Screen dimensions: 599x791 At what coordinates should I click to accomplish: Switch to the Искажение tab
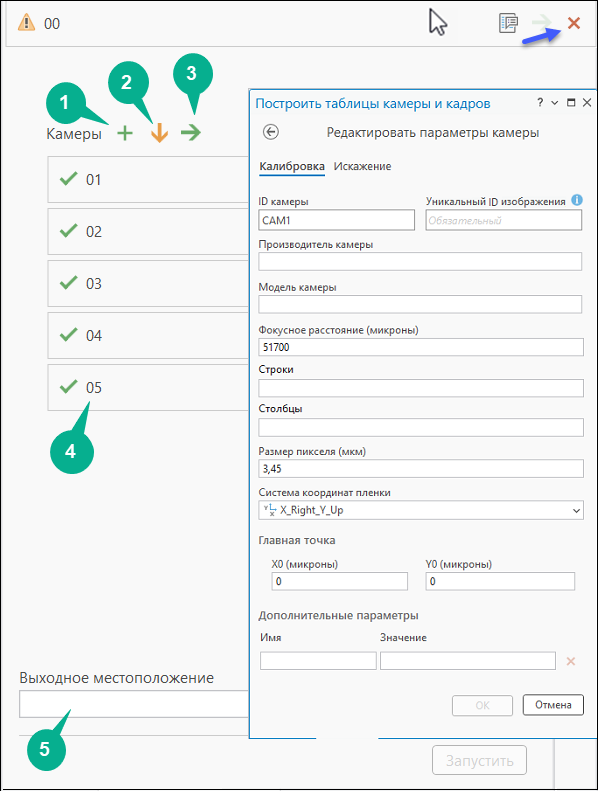[362, 166]
